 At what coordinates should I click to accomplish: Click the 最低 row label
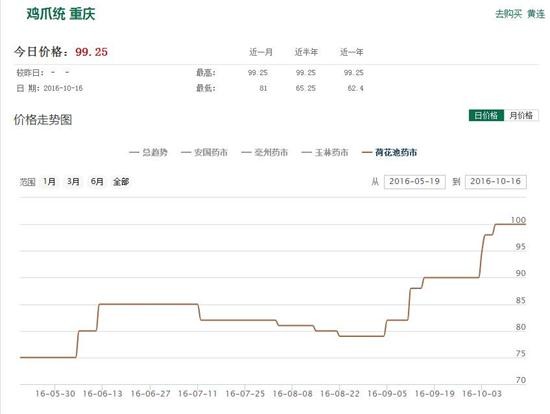[206, 88]
